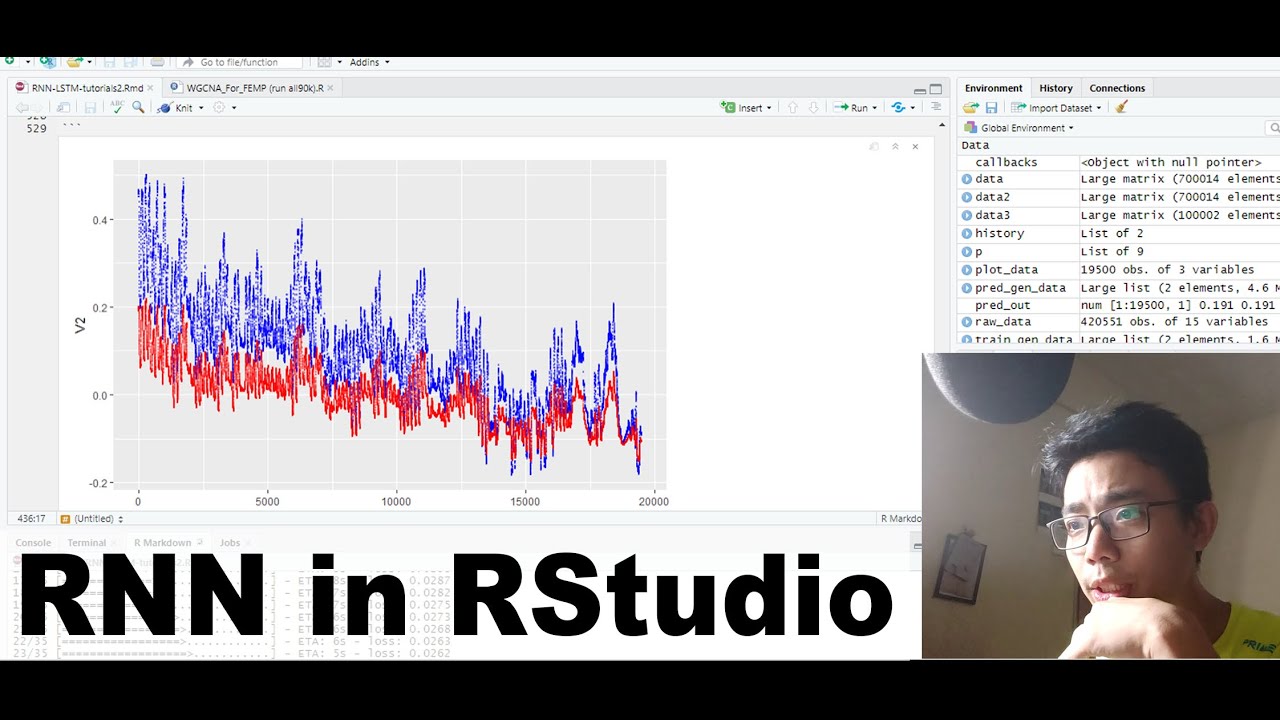Click the Publish icon
The image size is (1280, 720).
(x=899, y=107)
